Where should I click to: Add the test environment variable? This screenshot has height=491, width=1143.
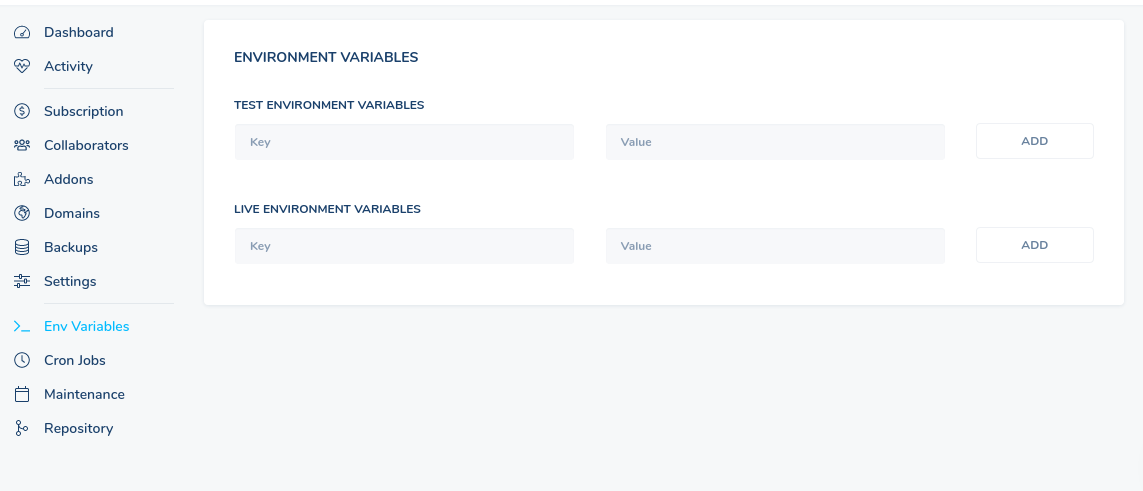click(1034, 141)
